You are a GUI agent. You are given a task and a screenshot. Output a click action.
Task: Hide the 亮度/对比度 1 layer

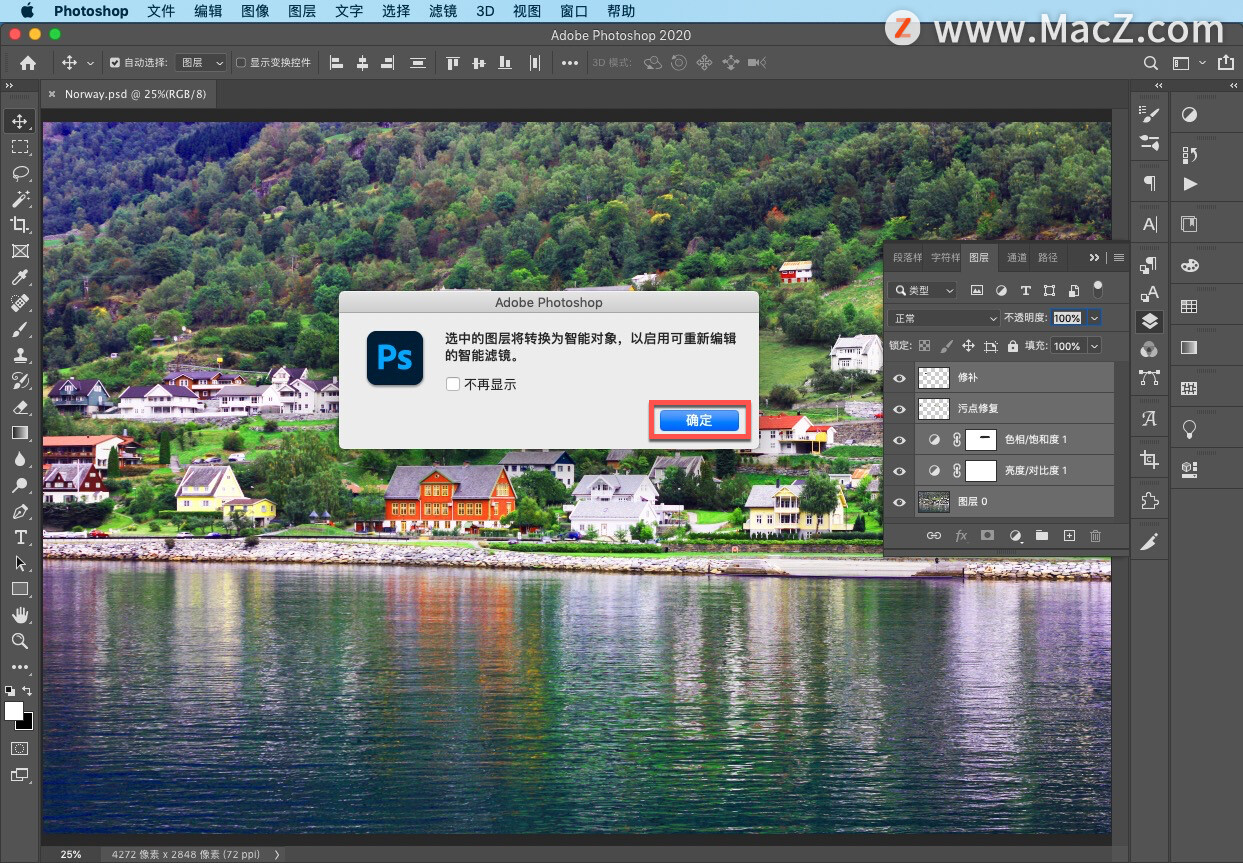point(899,471)
